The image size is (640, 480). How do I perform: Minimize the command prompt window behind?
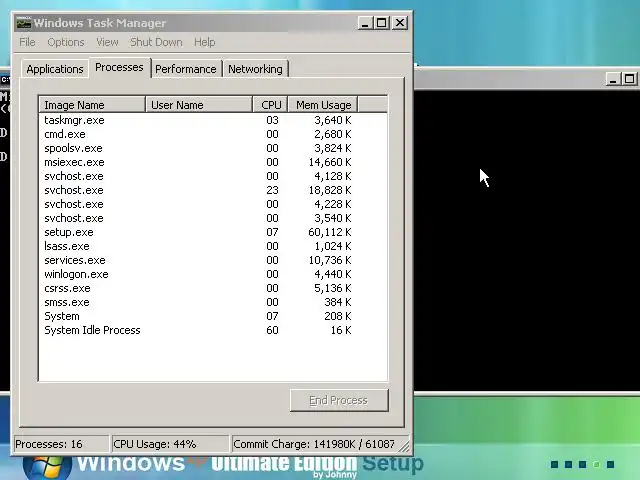pos(612,79)
